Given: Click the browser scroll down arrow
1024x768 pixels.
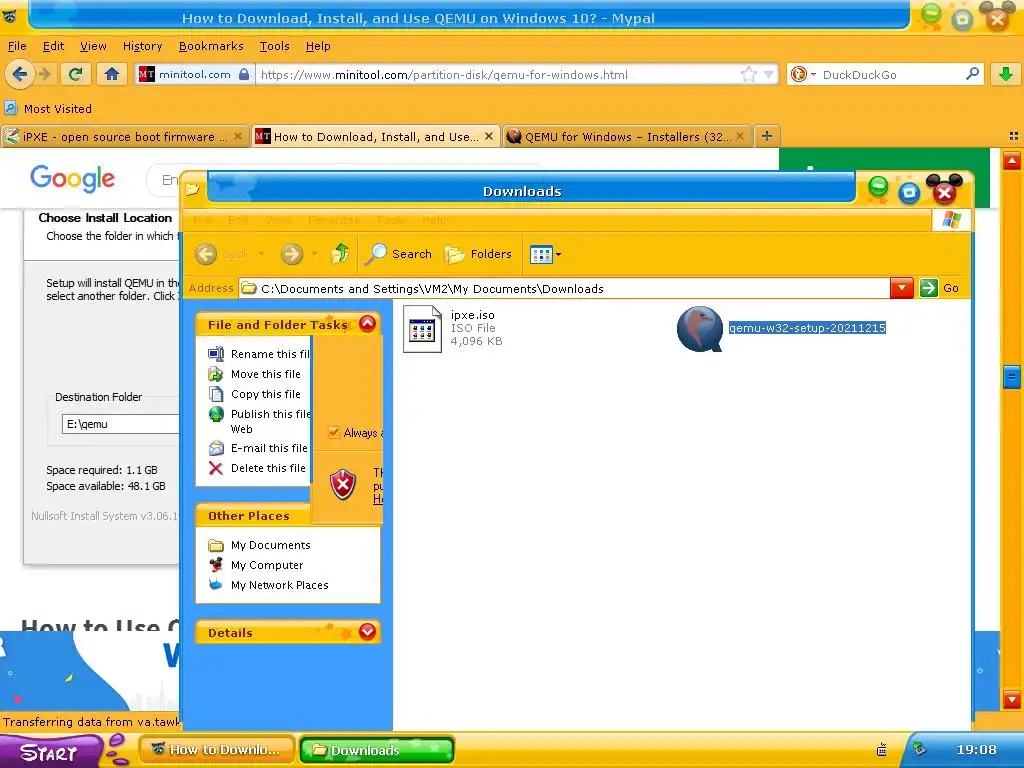Looking at the screenshot, I should (1012, 699).
